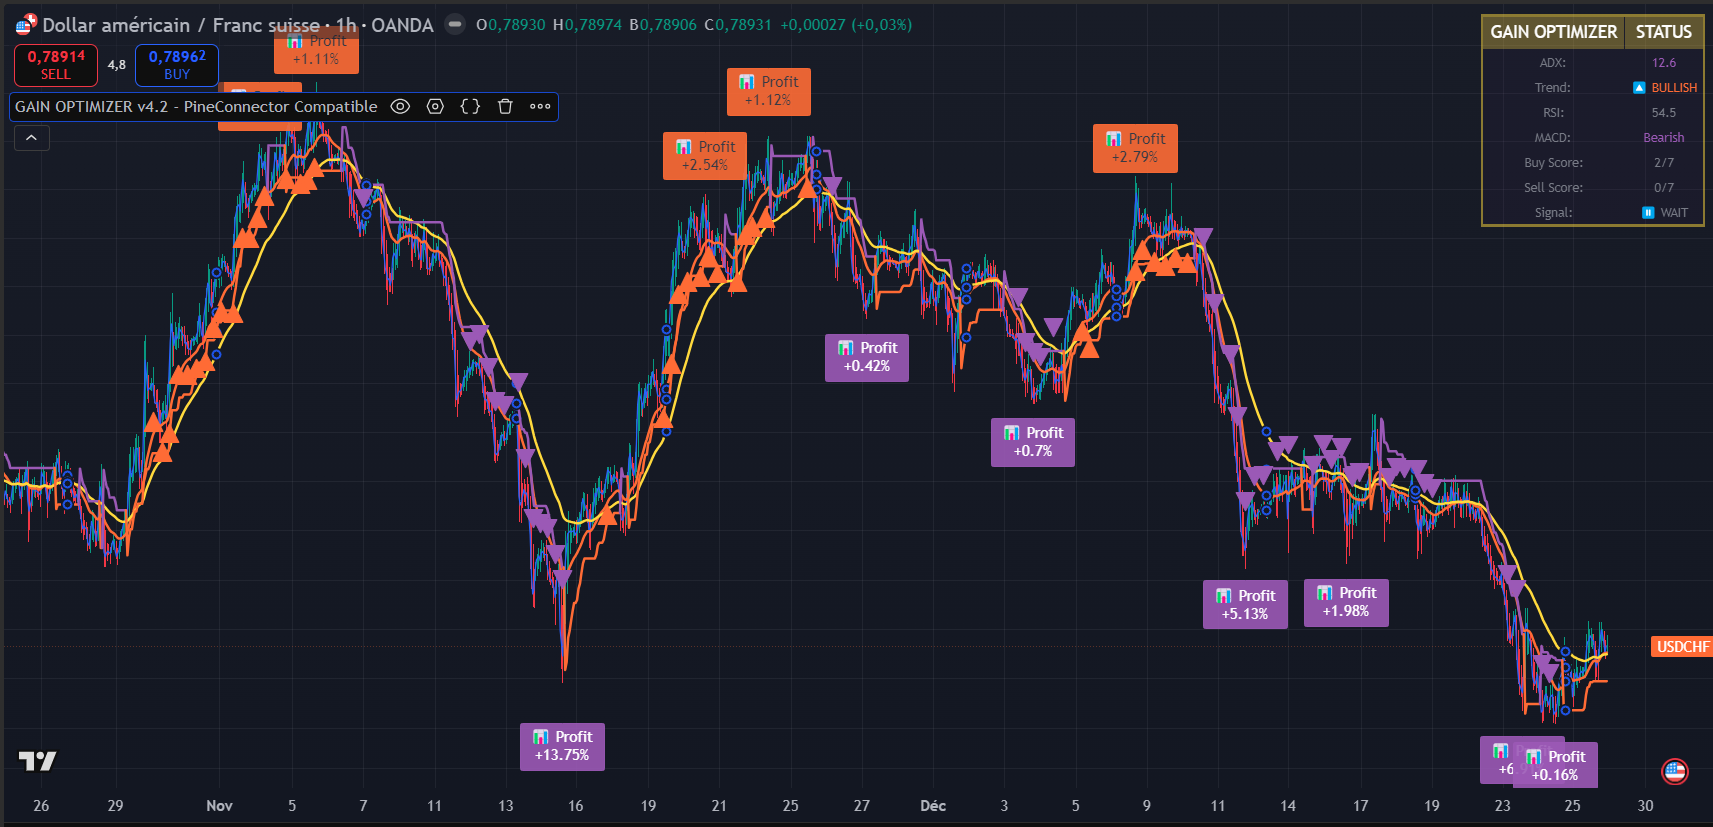Viewport: 1713px width, 827px height.
Task: Select Profit +0.7% label
Action: tap(1033, 442)
